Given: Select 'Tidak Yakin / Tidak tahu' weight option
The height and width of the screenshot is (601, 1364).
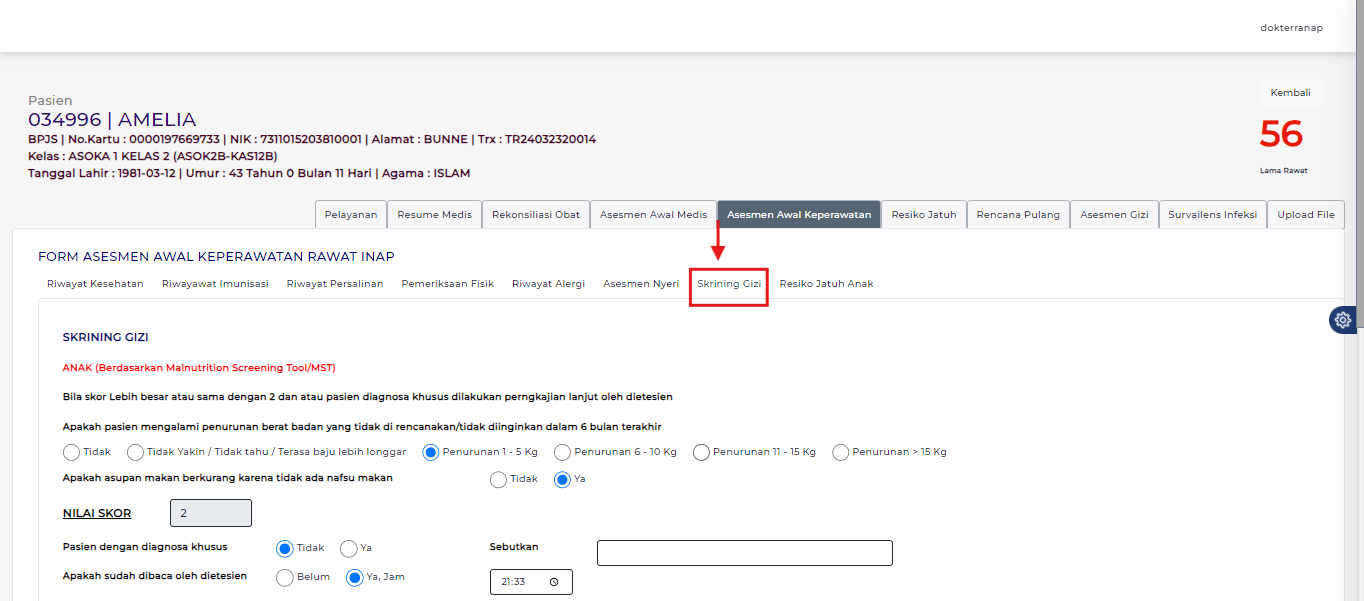Looking at the screenshot, I should [x=135, y=452].
